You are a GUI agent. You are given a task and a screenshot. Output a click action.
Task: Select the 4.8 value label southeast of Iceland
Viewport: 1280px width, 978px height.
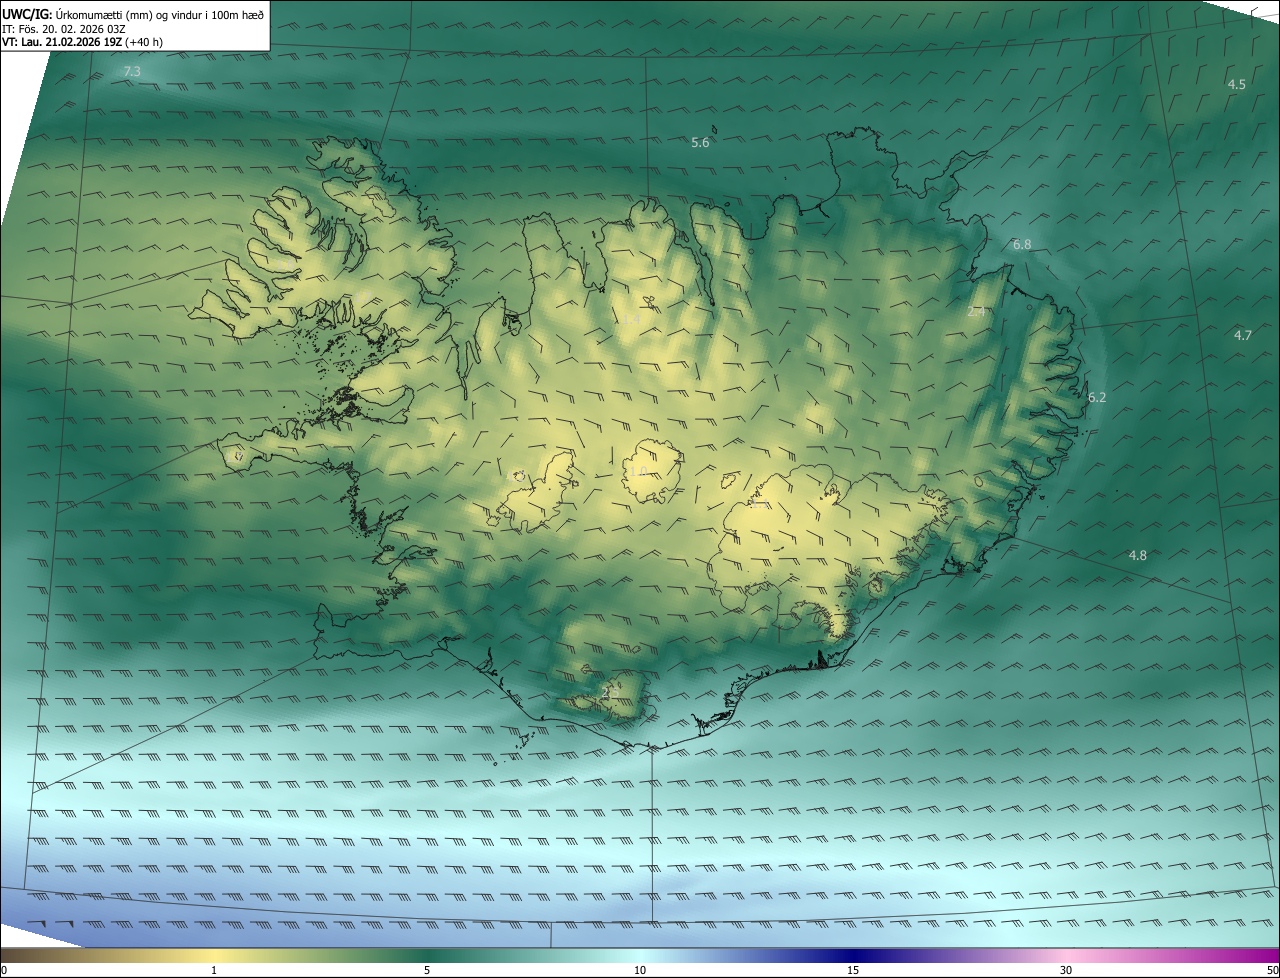point(1138,556)
